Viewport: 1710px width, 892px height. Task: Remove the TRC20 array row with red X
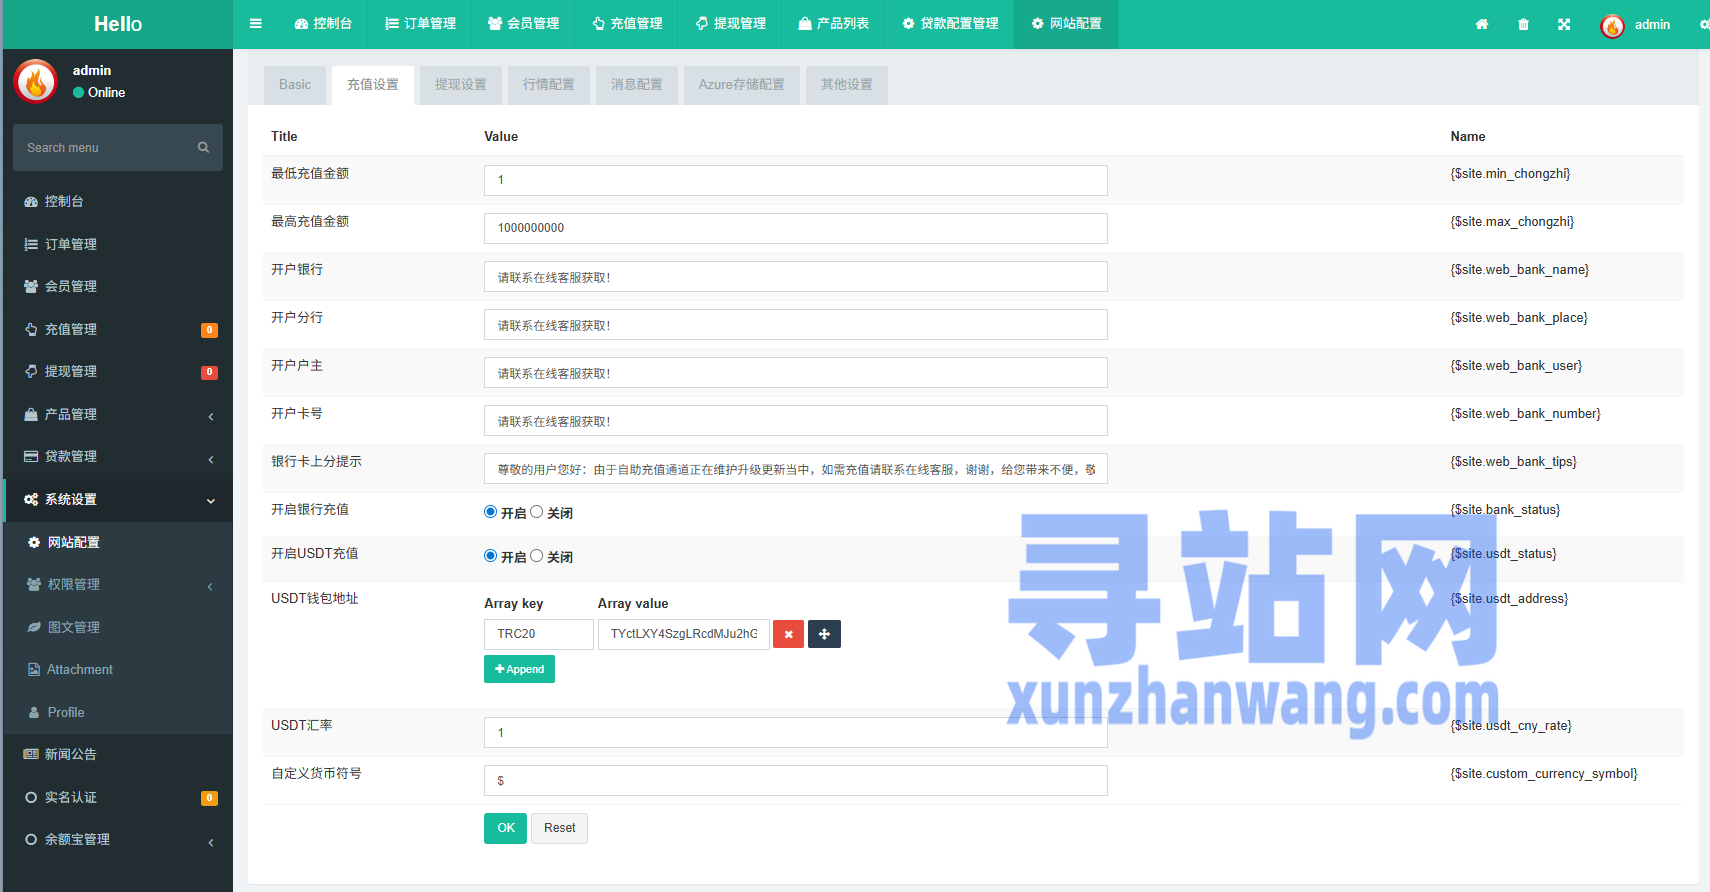point(788,634)
